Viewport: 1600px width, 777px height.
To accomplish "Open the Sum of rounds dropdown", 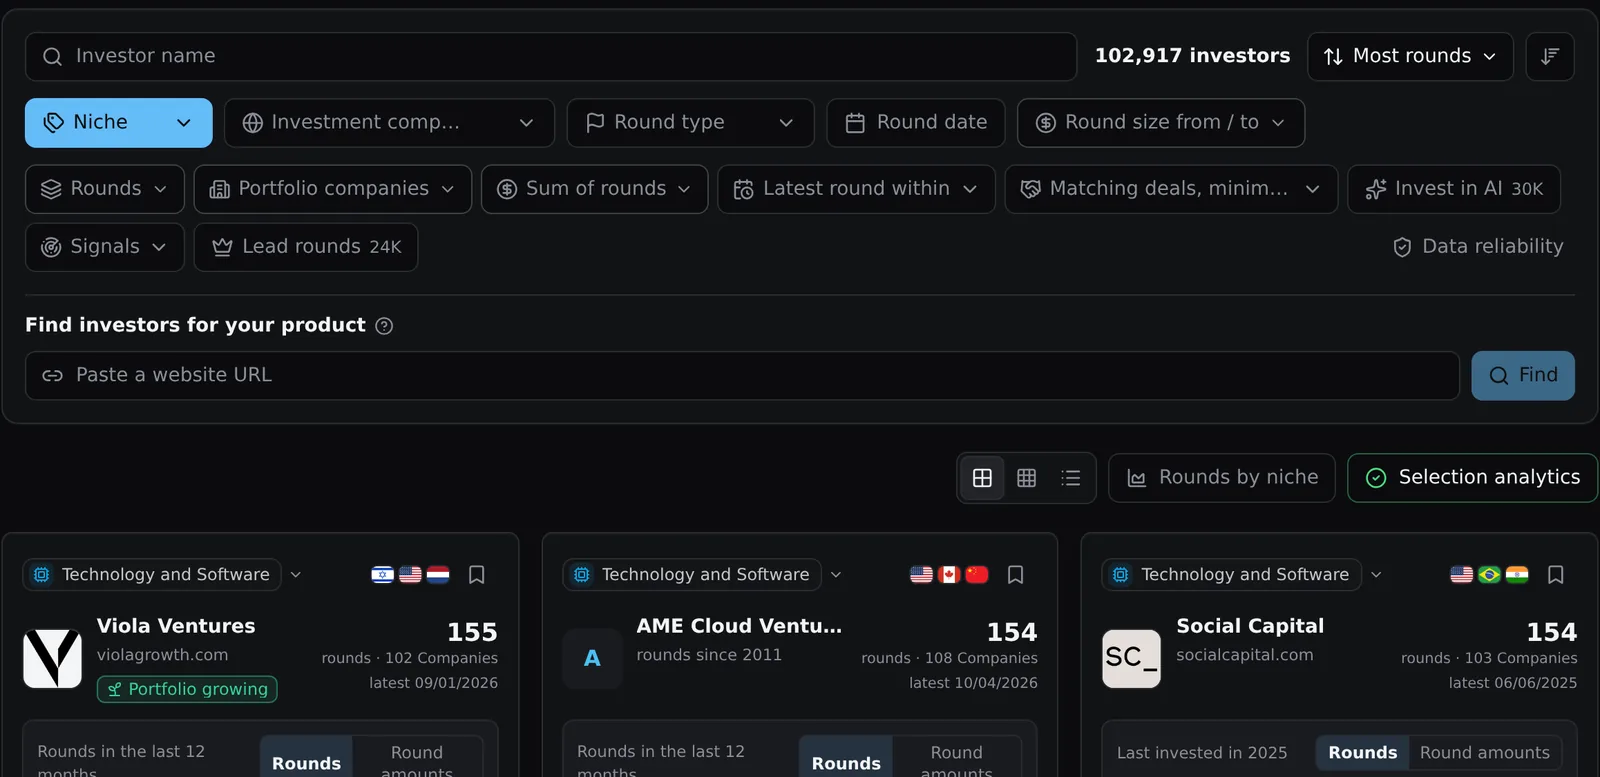I will [x=594, y=189].
